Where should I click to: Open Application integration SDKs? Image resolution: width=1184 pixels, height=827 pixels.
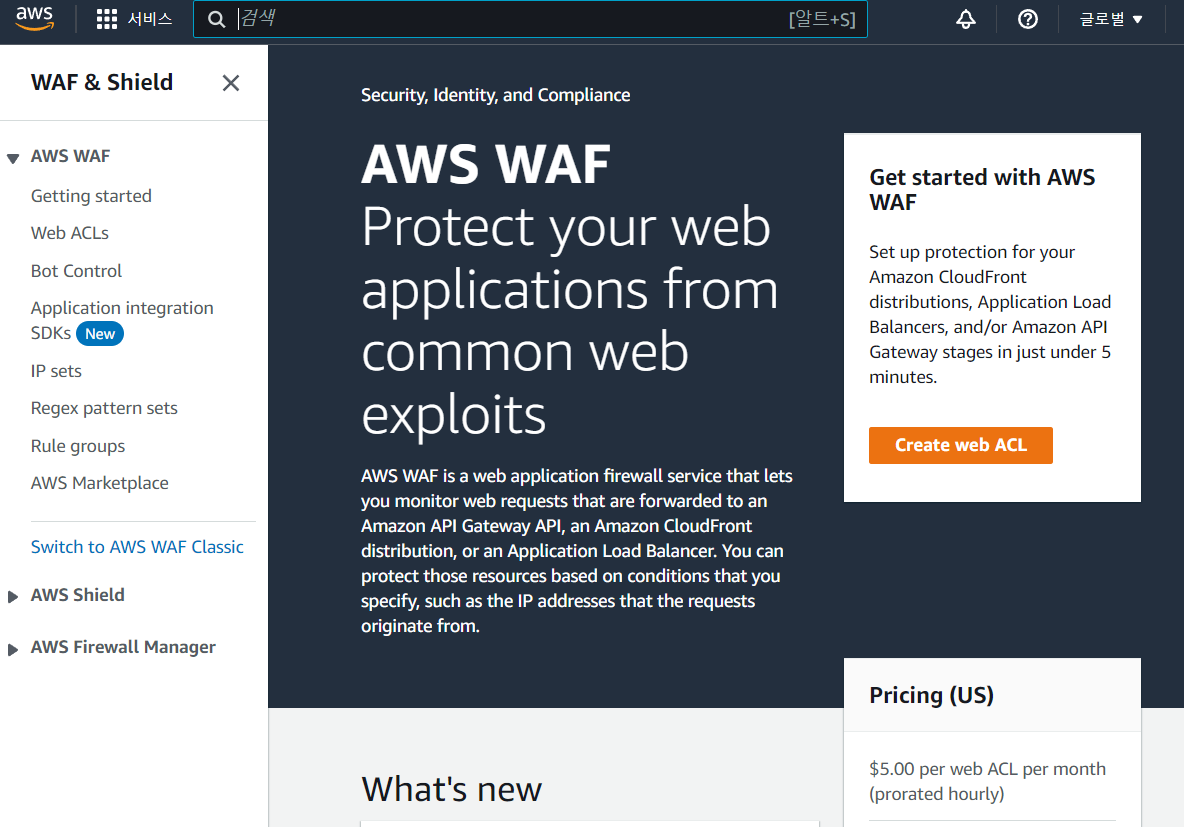pos(122,321)
